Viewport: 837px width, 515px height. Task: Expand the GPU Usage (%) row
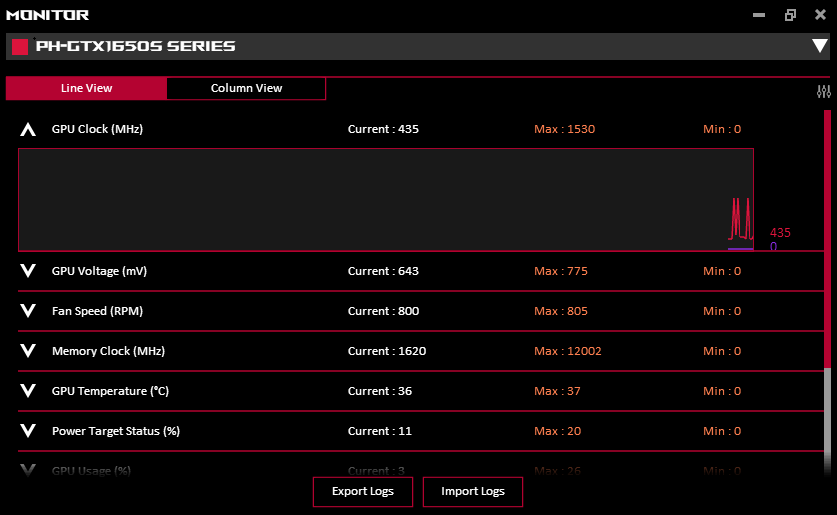[x=28, y=470]
